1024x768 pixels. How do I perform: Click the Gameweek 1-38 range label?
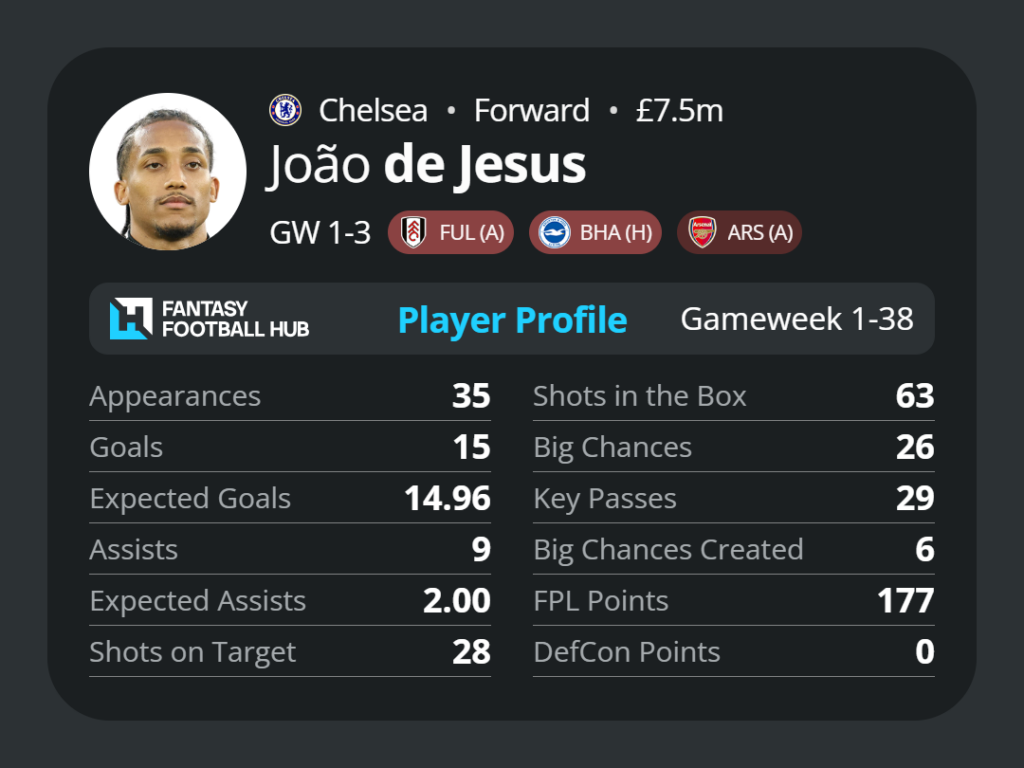click(797, 319)
